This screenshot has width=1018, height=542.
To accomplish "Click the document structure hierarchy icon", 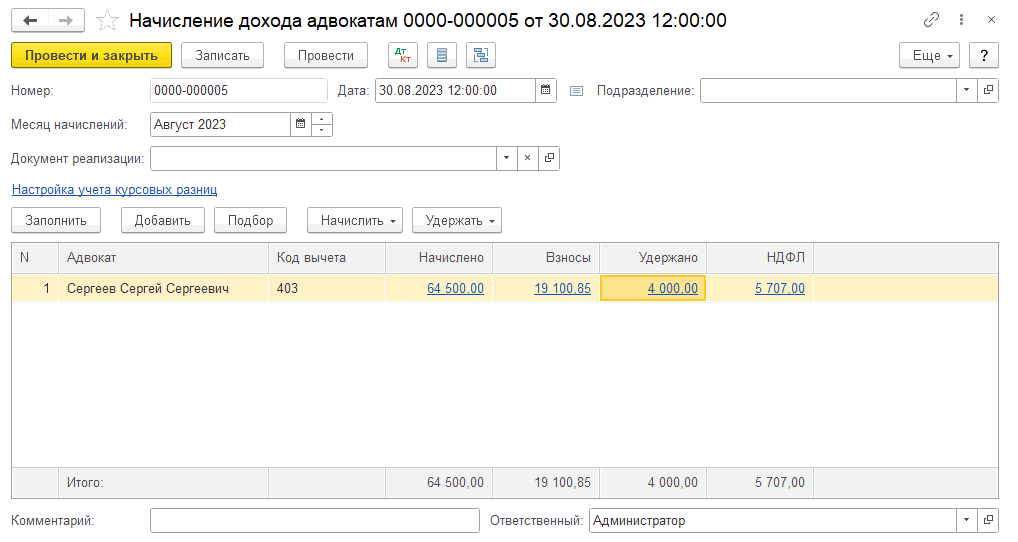I will point(480,55).
